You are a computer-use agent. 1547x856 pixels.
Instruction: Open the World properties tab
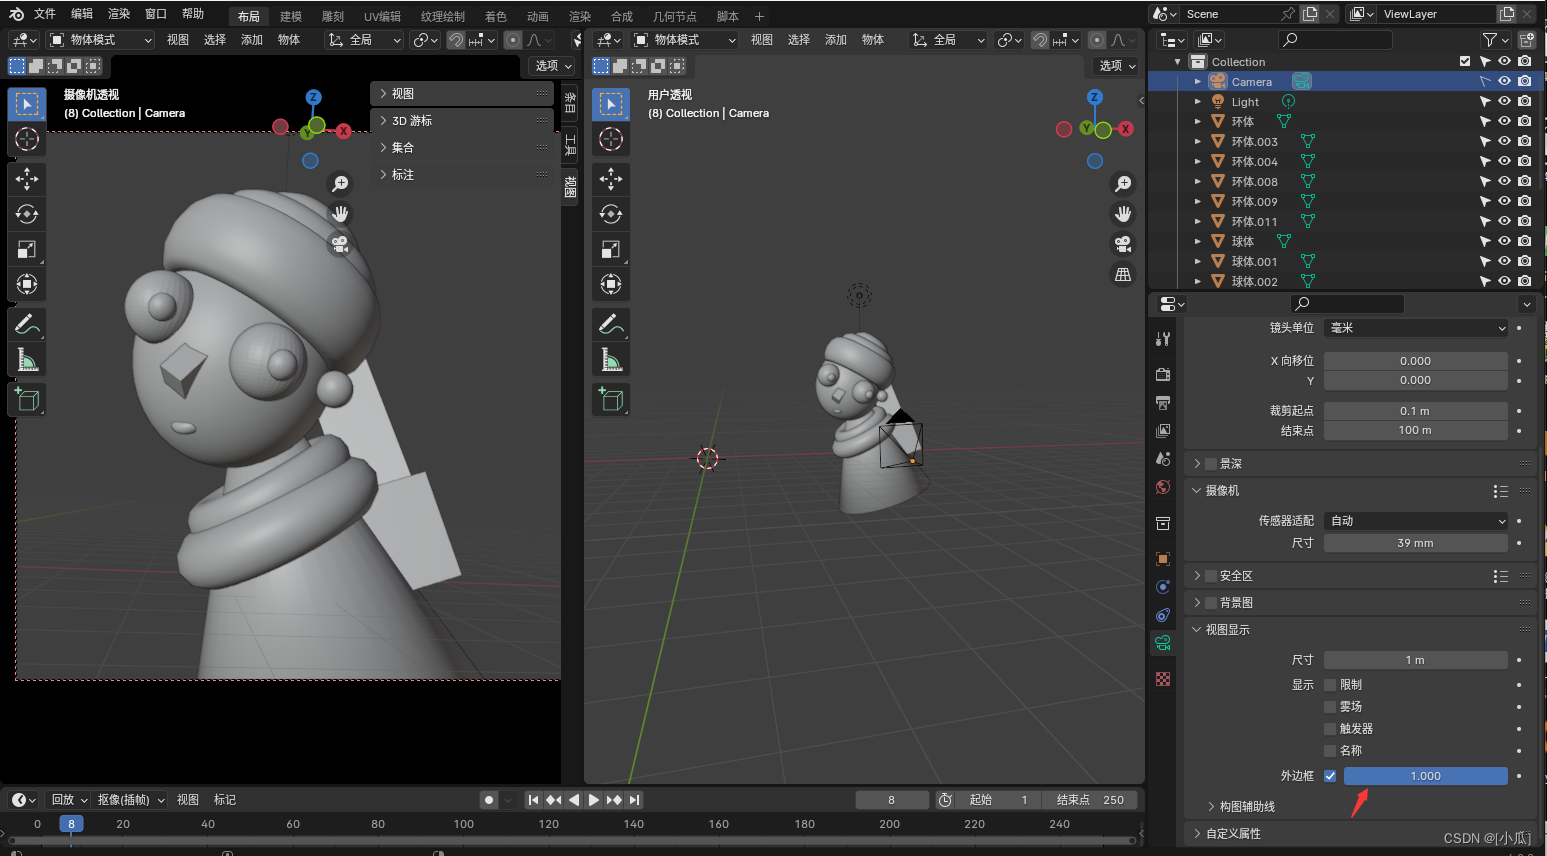(x=1163, y=487)
